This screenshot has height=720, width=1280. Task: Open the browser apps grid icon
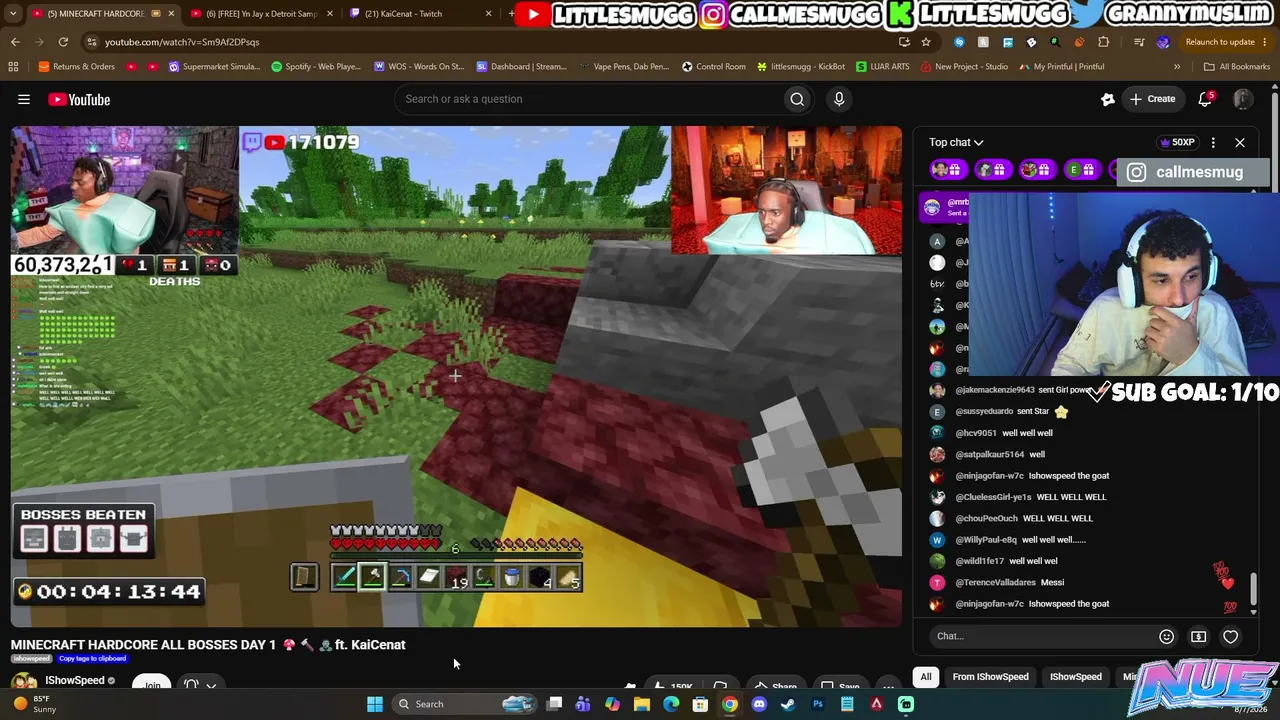(13, 67)
